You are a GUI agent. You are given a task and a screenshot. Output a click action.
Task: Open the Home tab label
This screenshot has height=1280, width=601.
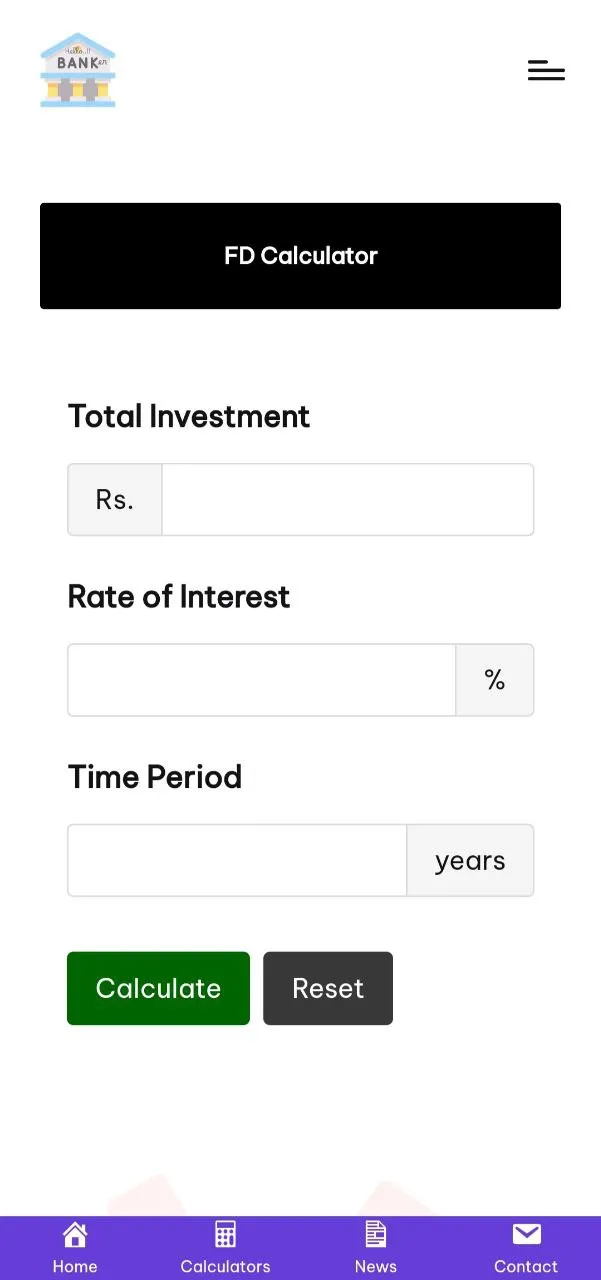(x=75, y=1266)
